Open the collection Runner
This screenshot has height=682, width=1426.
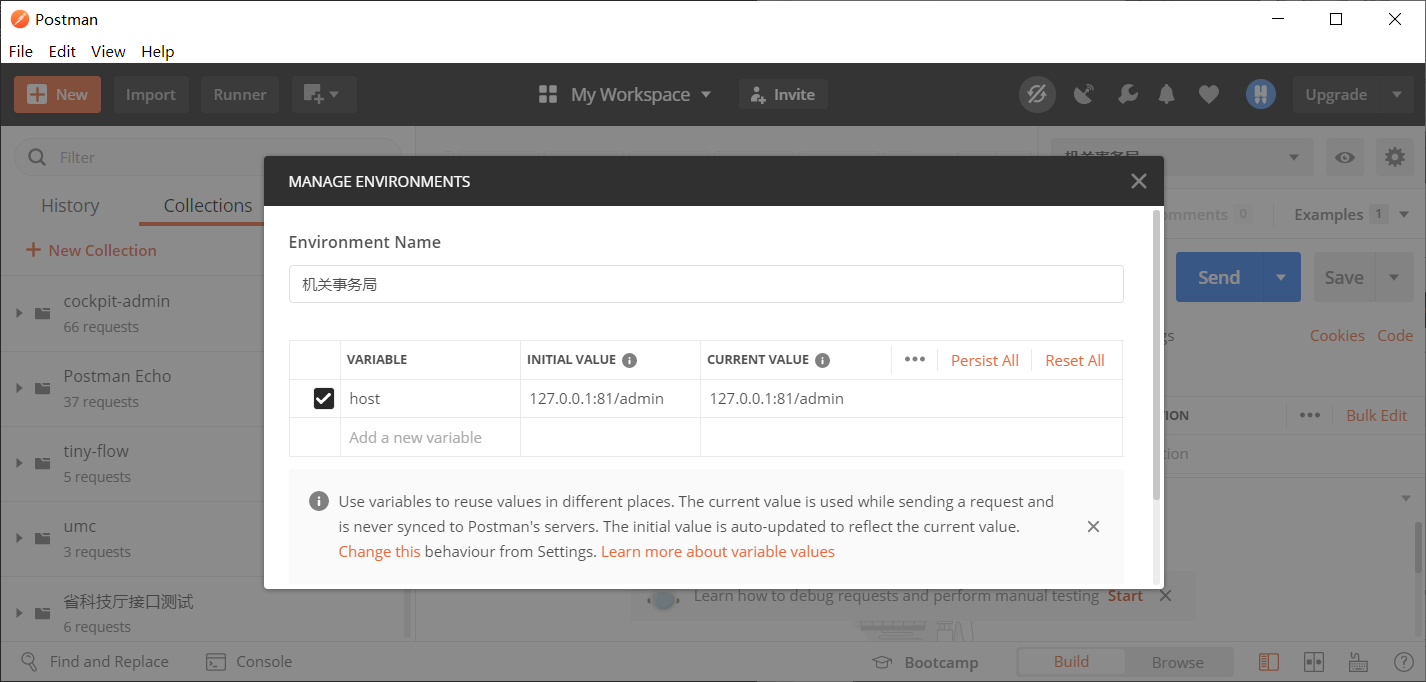click(240, 95)
